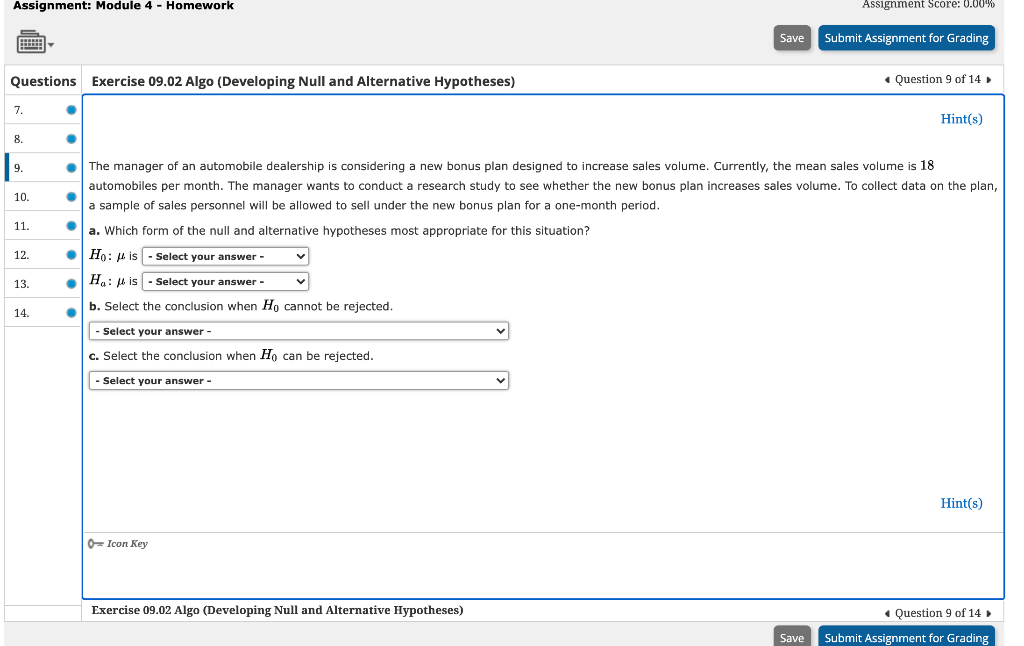Screen dimensions: 1024x646
Task: Open the part c conclusion dropdown
Action: (x=298, y=380)
